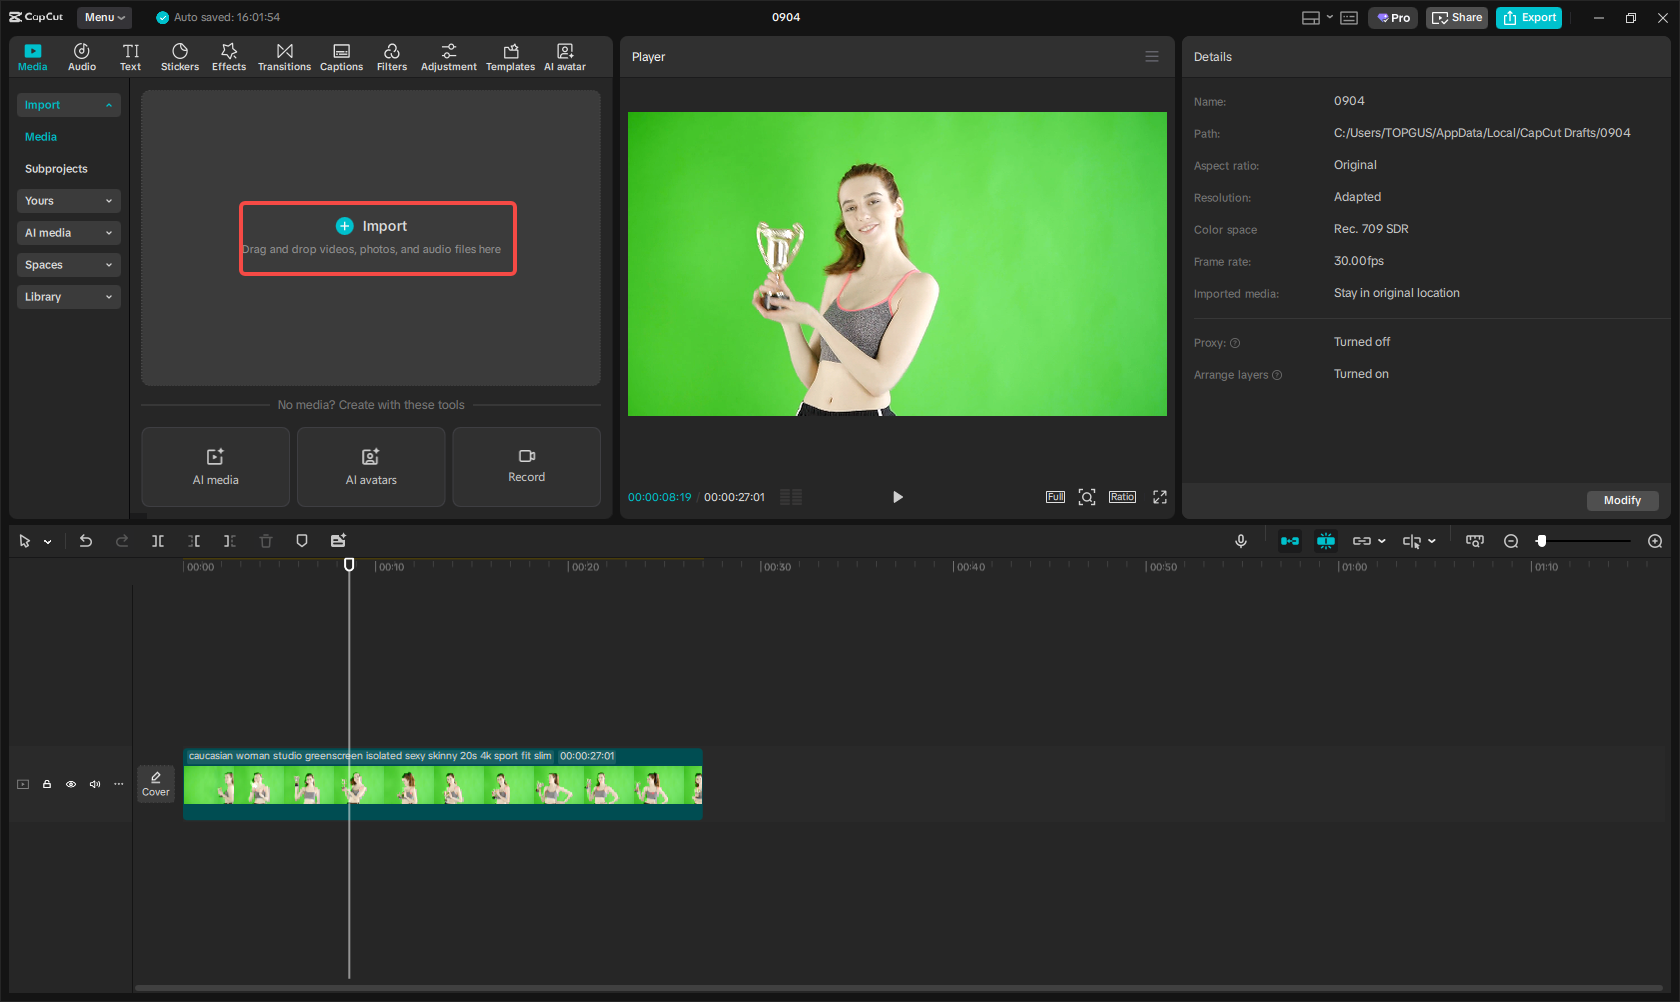Open the AI avatar panel
This screenshot has width=1680, height=1002.
tap(565, 55)
